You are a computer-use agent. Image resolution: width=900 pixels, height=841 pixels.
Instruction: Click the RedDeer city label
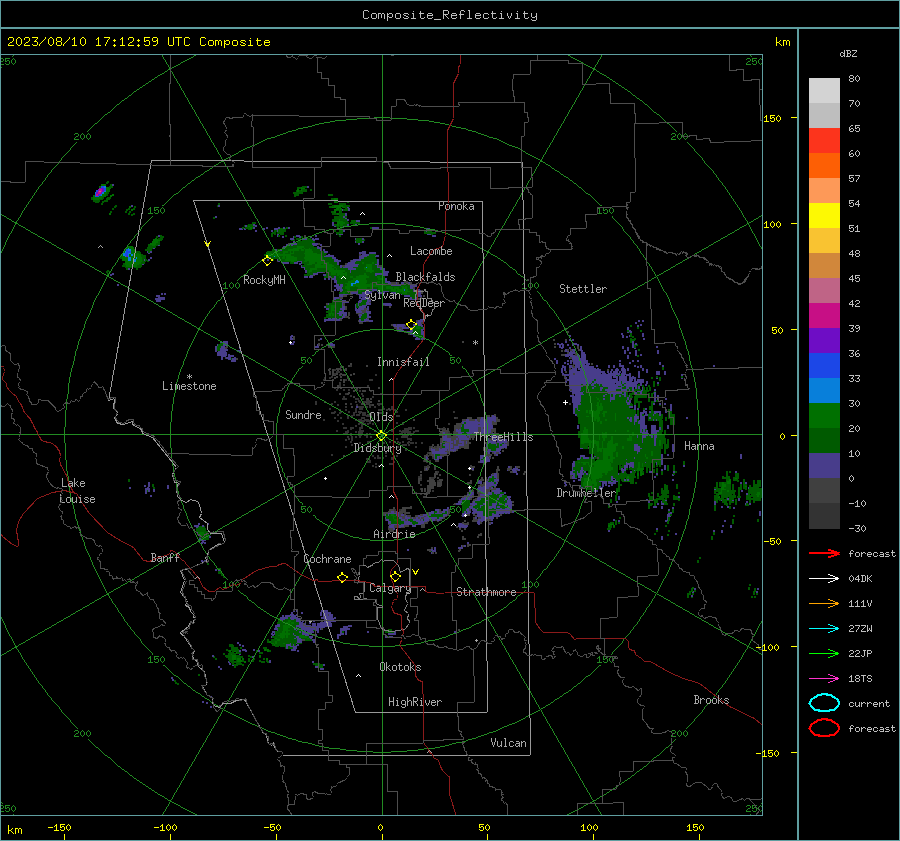point(424,303)
